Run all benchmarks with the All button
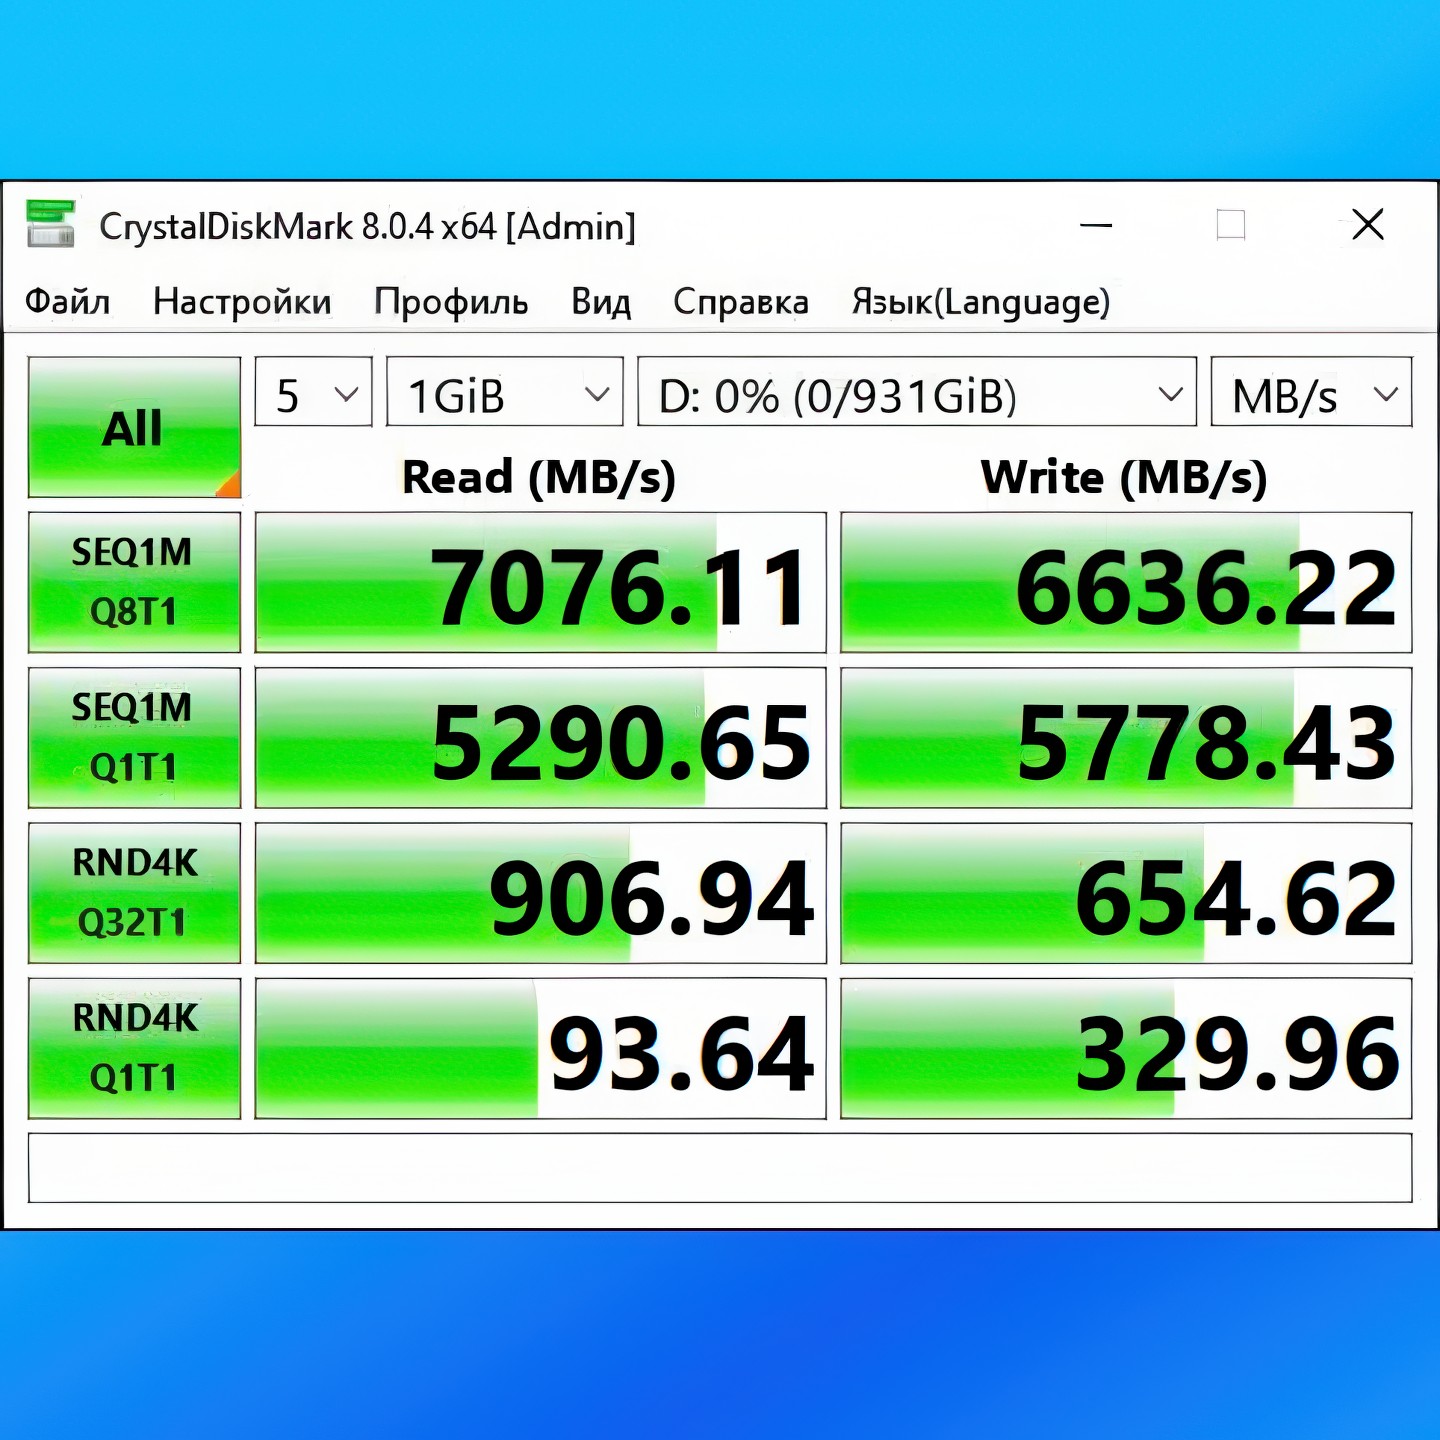The height and width of the screenshot is (1440, 1440). 134,427
